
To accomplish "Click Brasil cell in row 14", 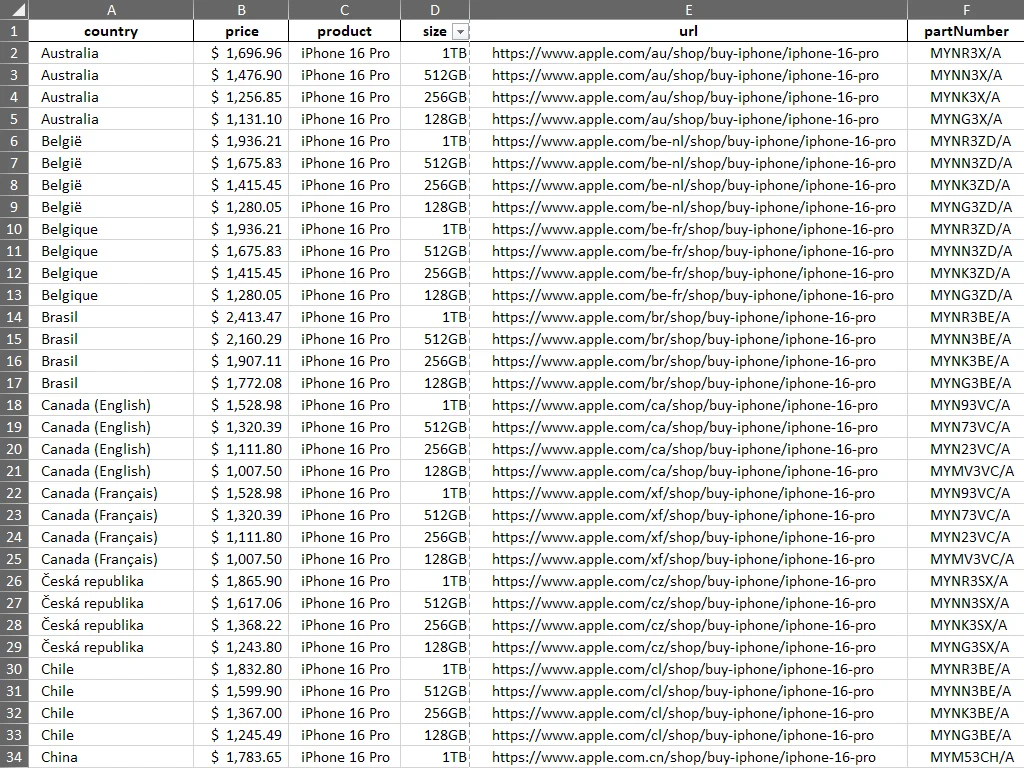I will (x=111, y=317).
